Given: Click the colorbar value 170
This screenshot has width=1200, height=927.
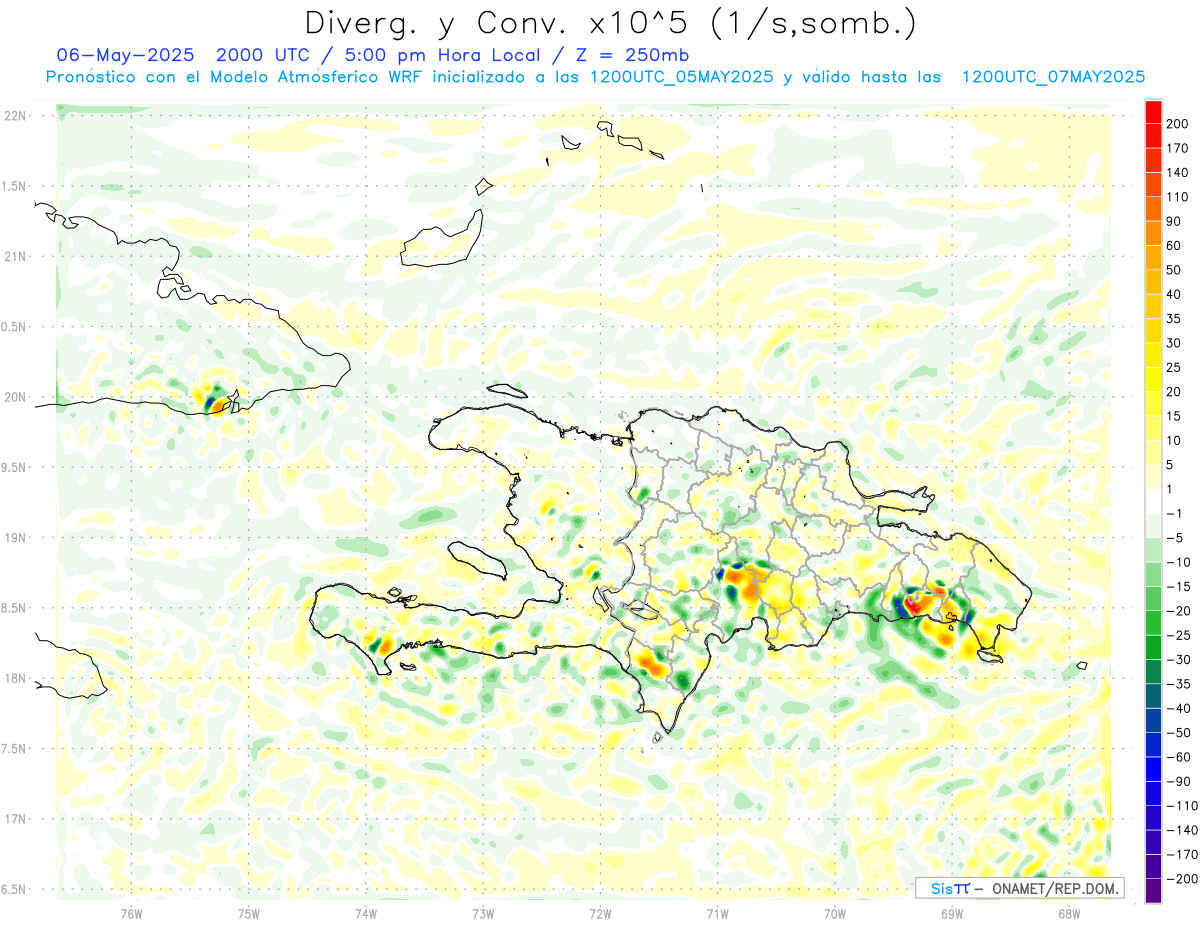Looking at the screenshot, I should [1177, 148].
